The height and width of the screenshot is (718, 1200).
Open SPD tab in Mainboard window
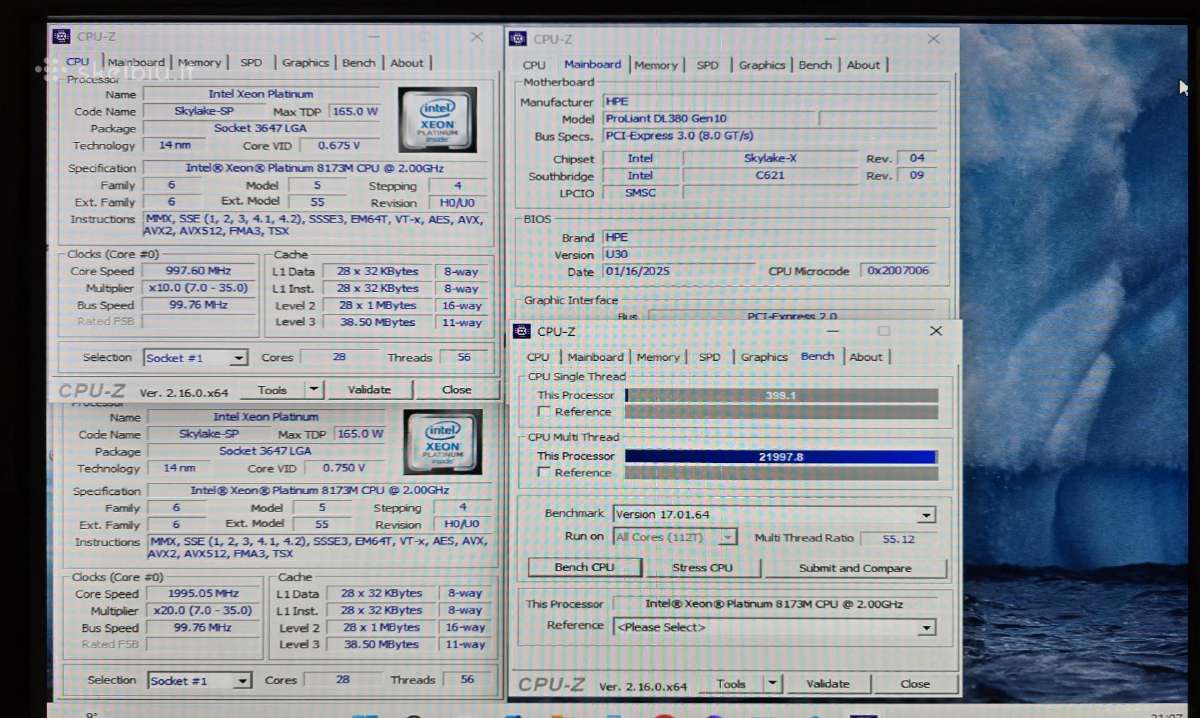(708, 65)
